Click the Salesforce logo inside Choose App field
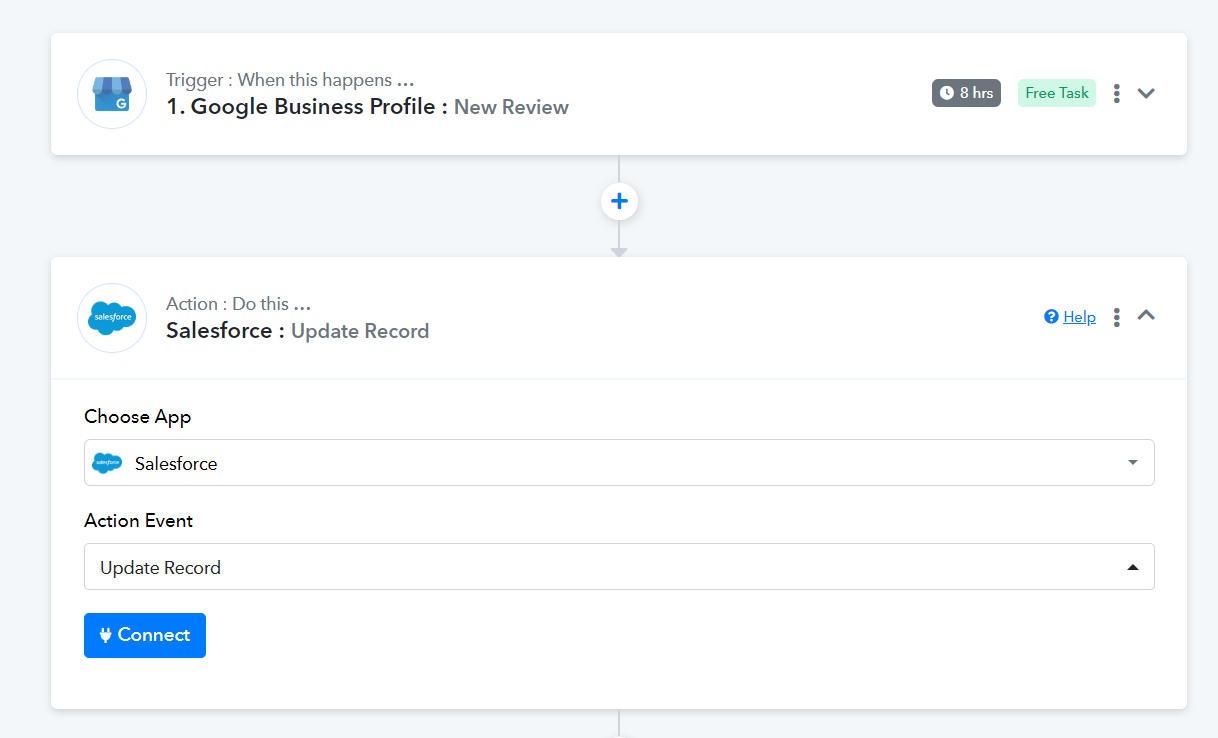This screenshot has width=1218, height=738. click(x=107, y=463)
